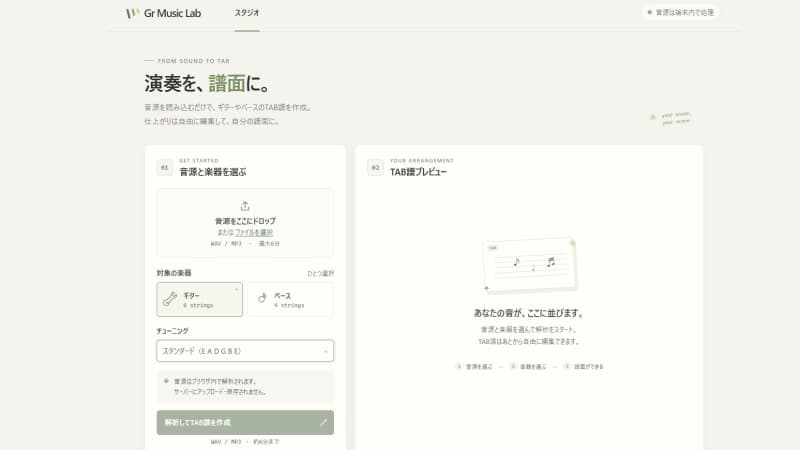This screenshot has width=800, height=450.
Task: Click the tuning dropdown arrow
Action: tap(326, 352)
